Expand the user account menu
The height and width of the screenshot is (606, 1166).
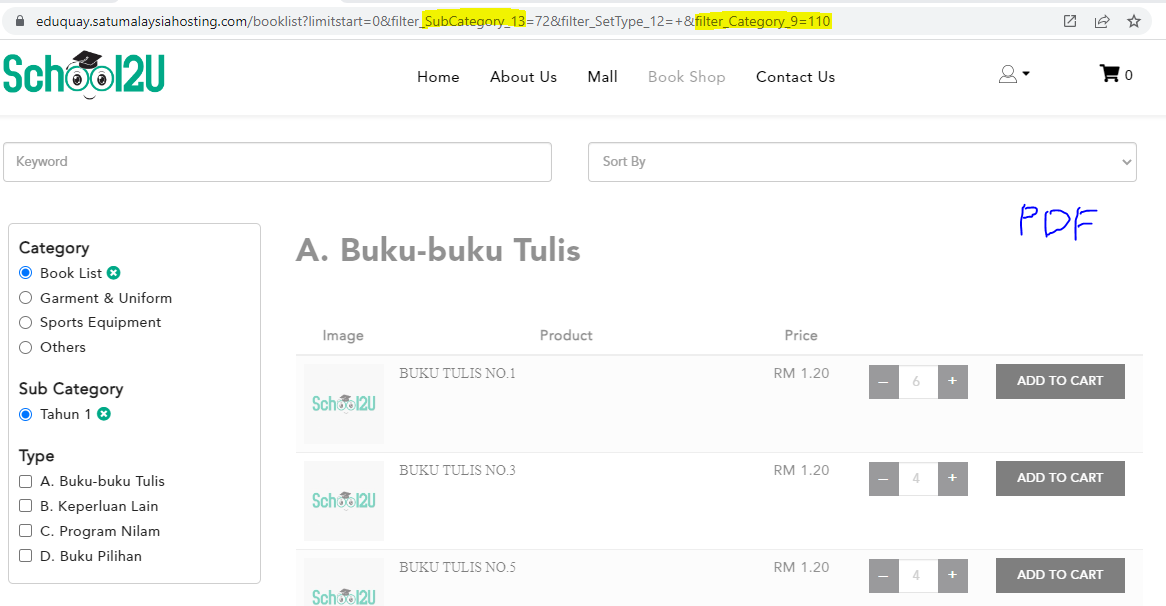(1013, 75)
